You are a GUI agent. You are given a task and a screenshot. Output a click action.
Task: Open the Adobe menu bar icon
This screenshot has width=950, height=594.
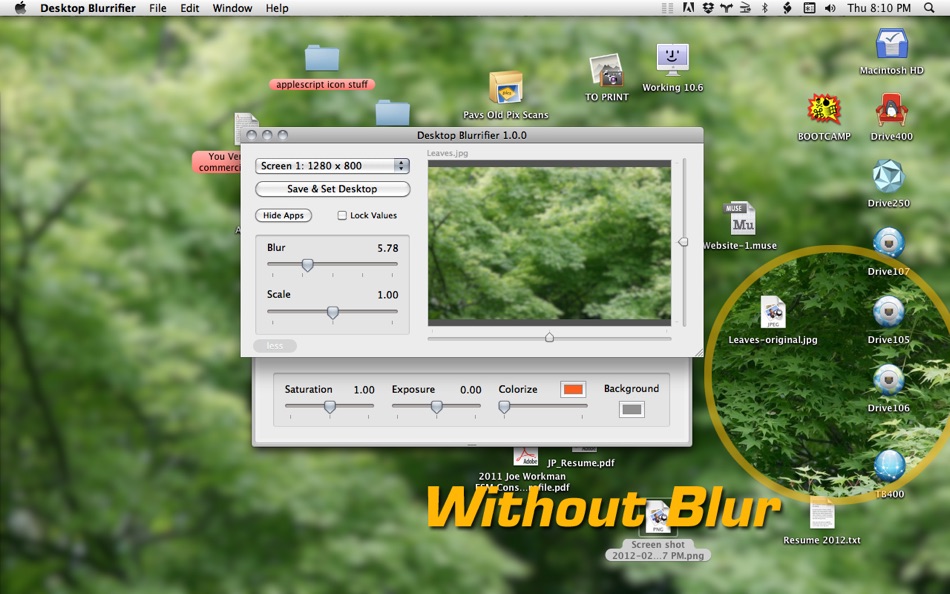(688, 8)
